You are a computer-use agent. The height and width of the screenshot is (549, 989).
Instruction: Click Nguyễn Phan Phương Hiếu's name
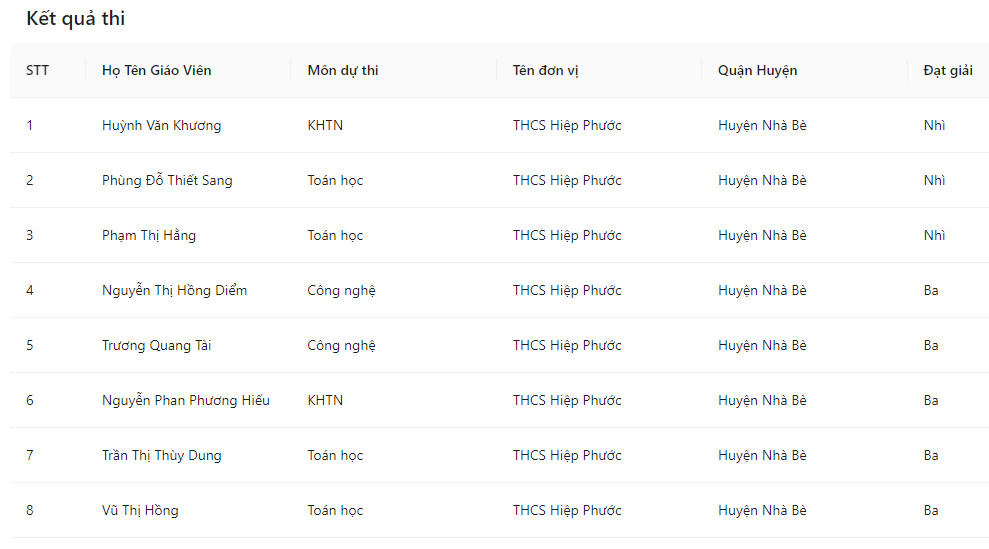(186, 400)
